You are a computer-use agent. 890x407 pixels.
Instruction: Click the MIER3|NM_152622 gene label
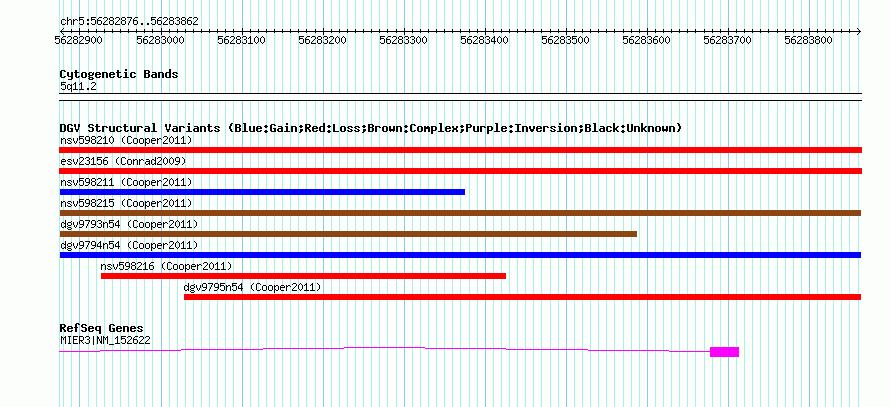[105, 341]
